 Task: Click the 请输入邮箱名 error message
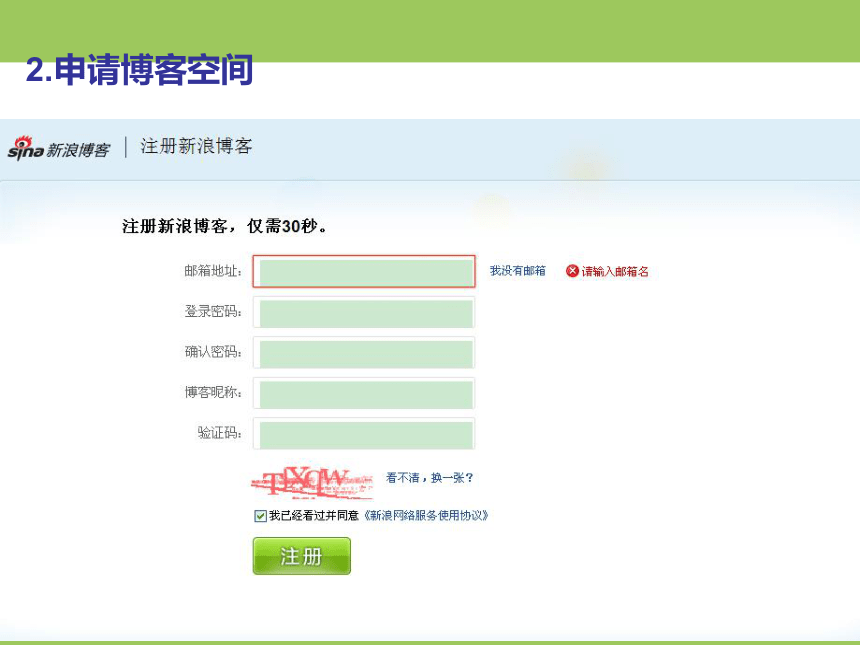[615, 271]
